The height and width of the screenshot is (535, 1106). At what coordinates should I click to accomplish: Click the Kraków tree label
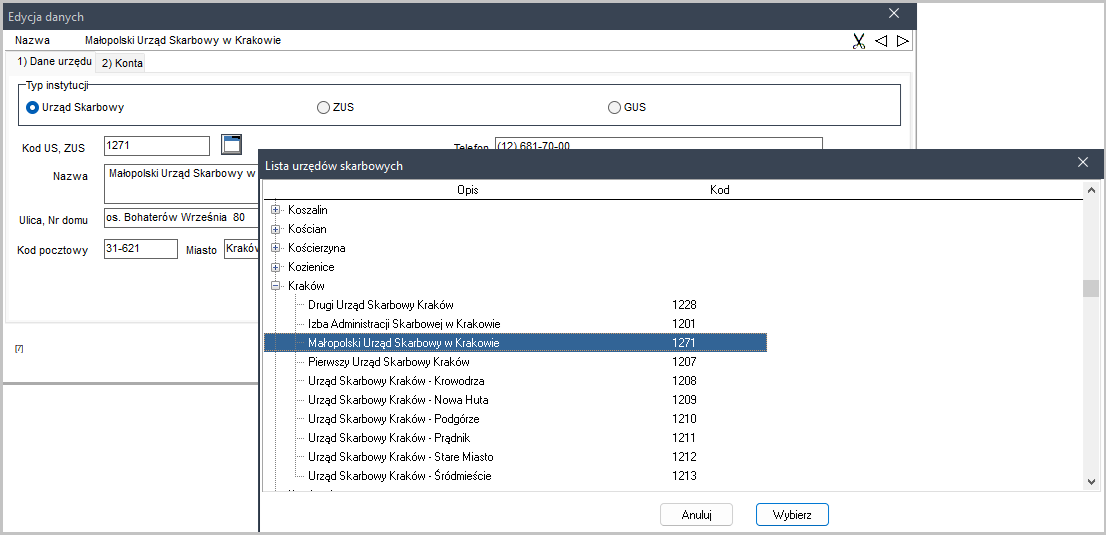pos(306,286)
